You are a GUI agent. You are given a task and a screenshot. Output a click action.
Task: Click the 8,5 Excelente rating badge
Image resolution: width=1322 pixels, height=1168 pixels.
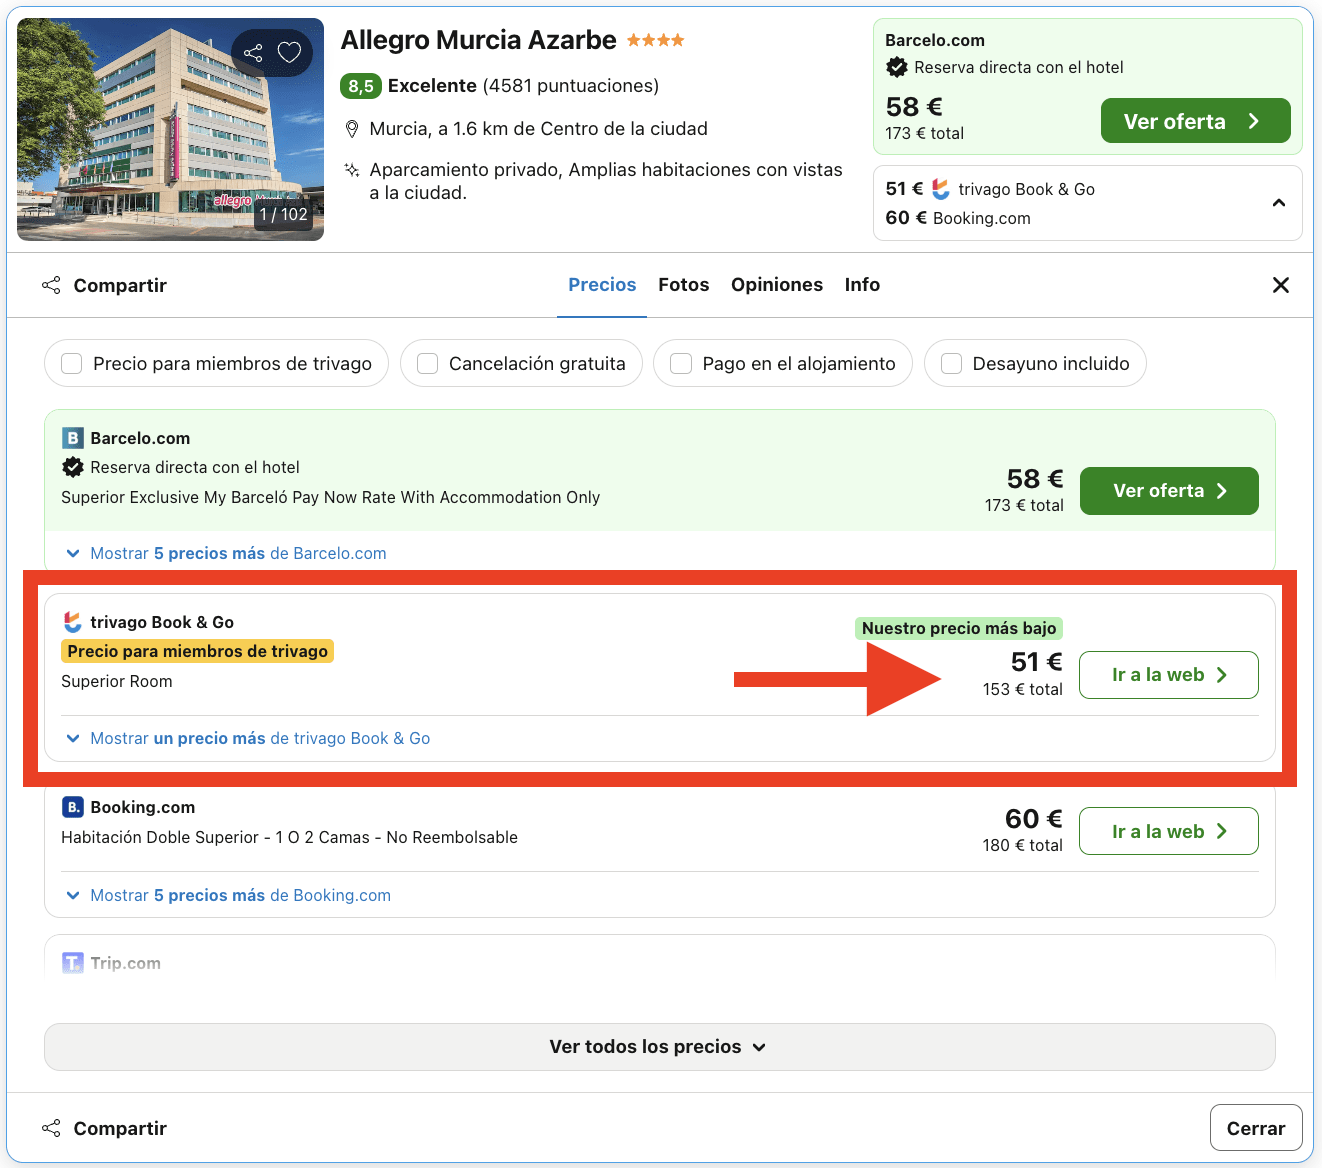[x=361, y=86]
